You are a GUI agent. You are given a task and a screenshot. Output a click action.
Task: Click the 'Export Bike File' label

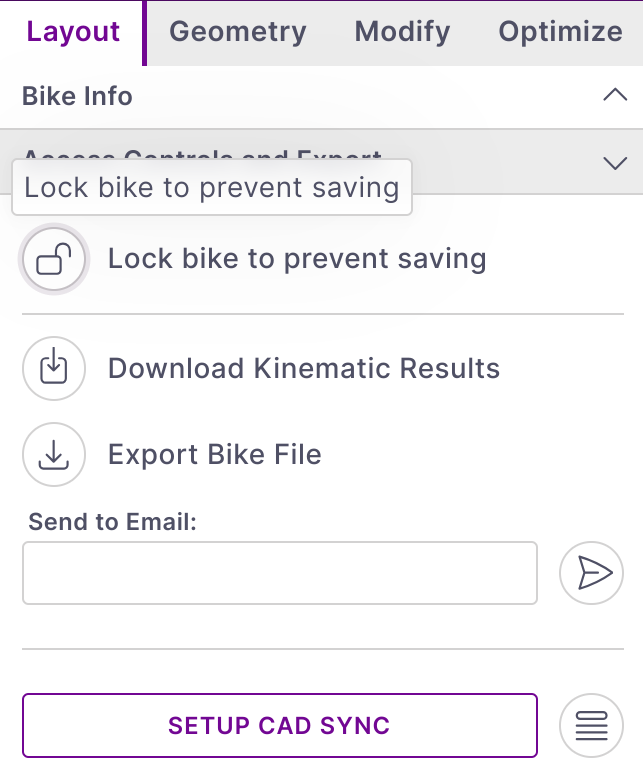point(214,455)
